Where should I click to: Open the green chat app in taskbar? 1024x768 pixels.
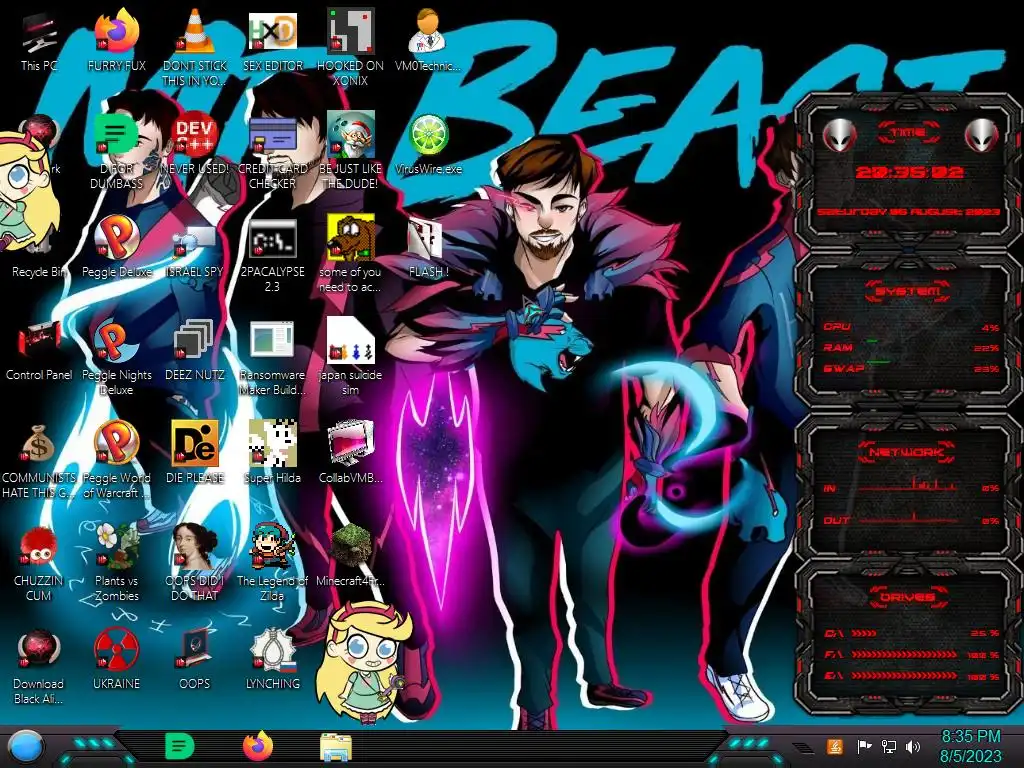coord(179,747)
